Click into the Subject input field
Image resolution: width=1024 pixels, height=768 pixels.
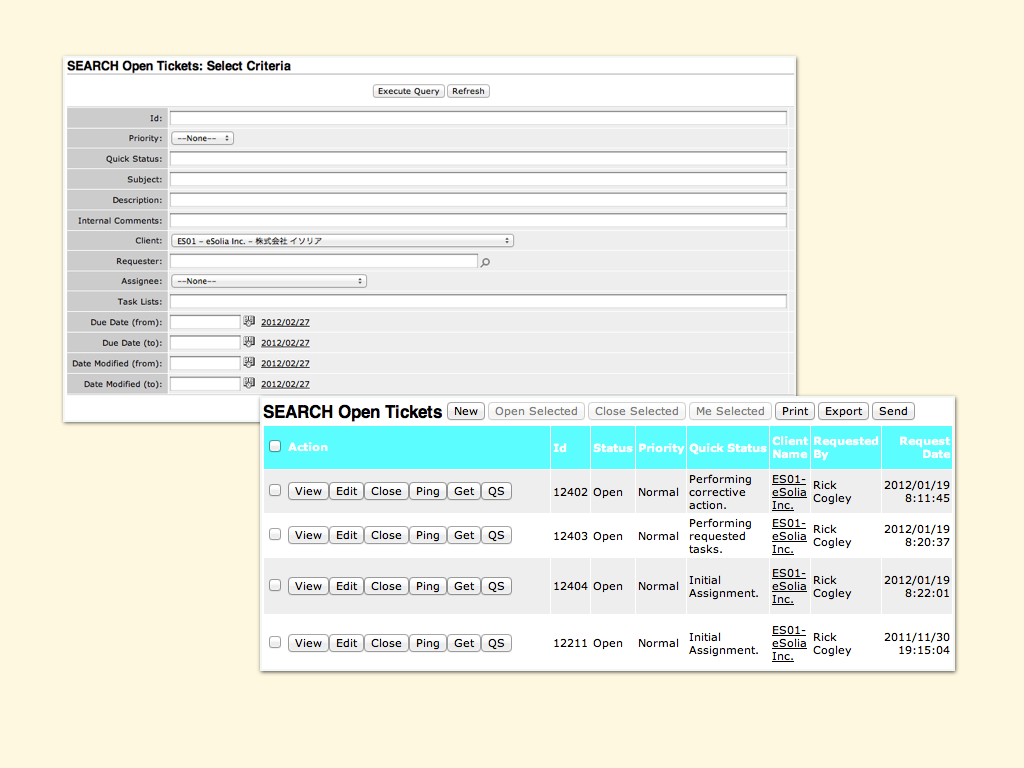pyautogui.click(x=478, y=180)
